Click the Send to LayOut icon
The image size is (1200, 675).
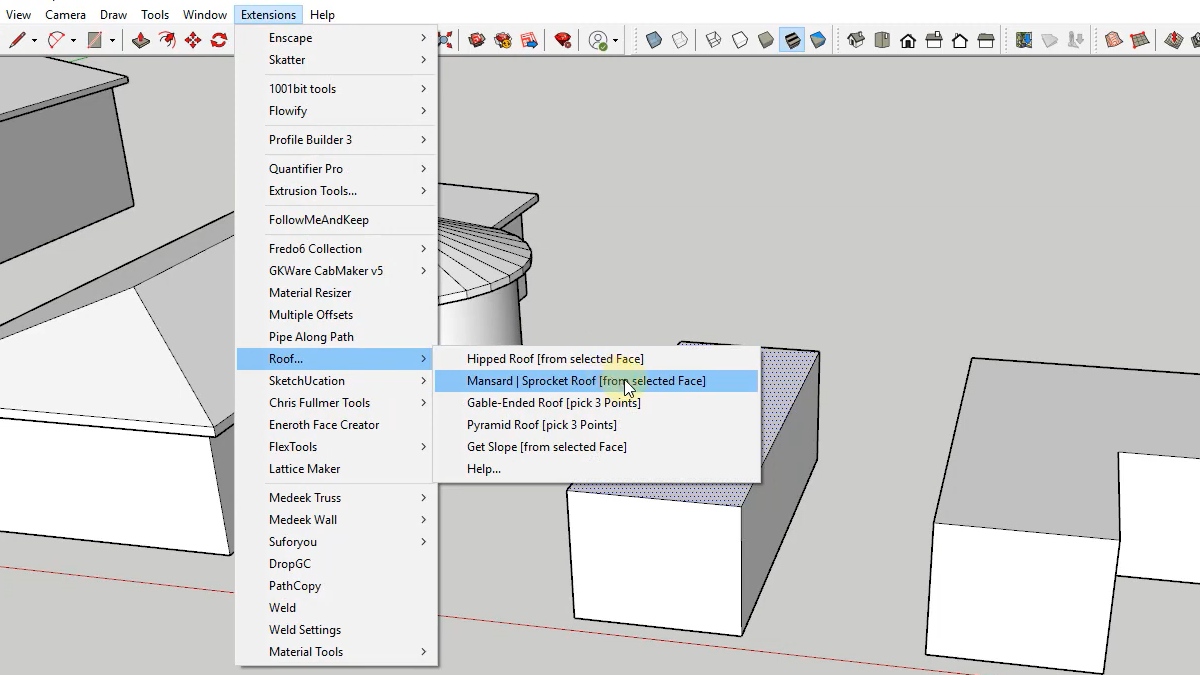tap(529, 40)
